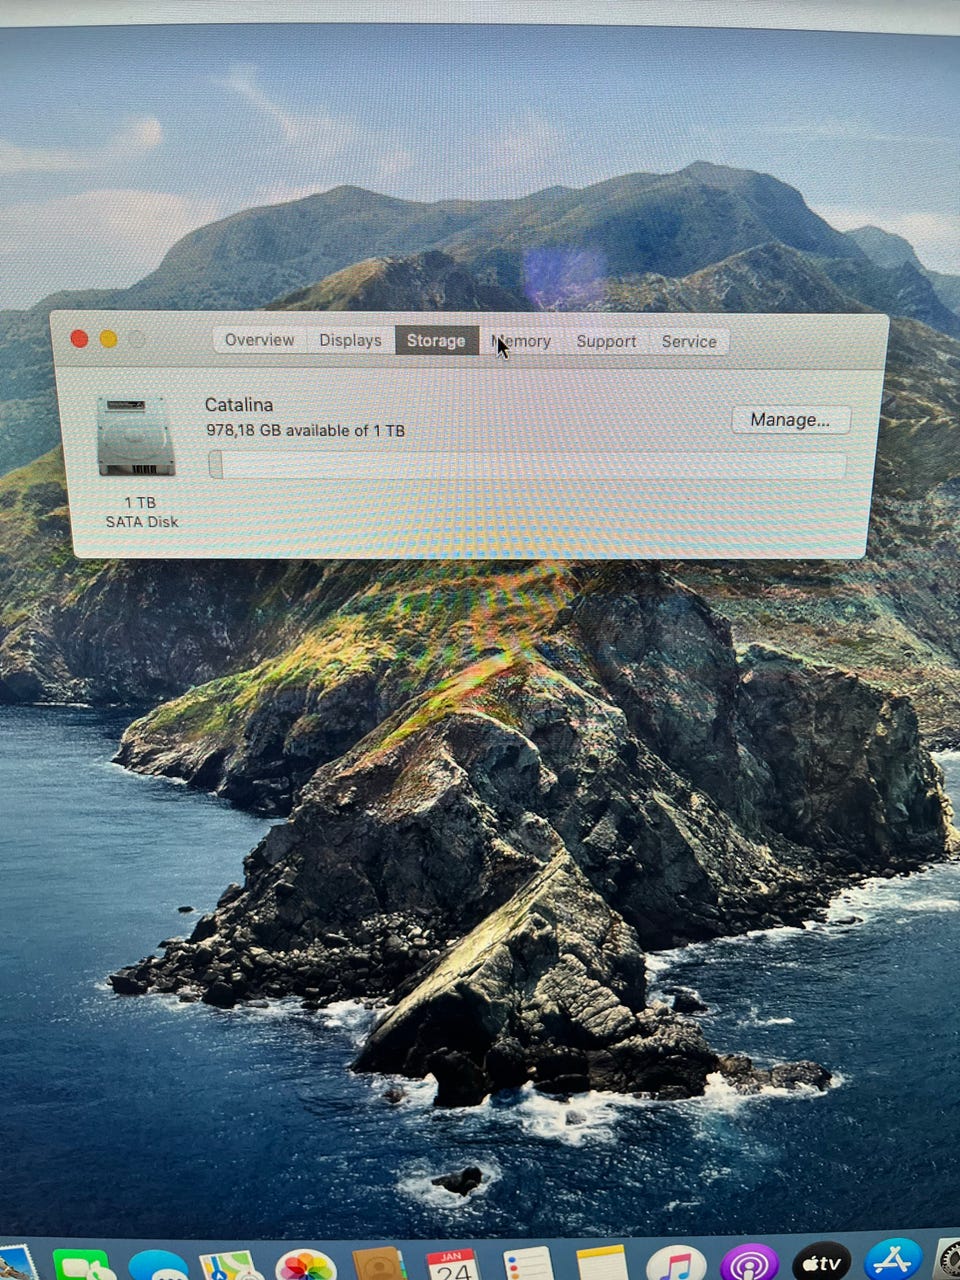Screen dimensions: 960x1280
Task: Close the About This Mac window
Action: (79, 339)
